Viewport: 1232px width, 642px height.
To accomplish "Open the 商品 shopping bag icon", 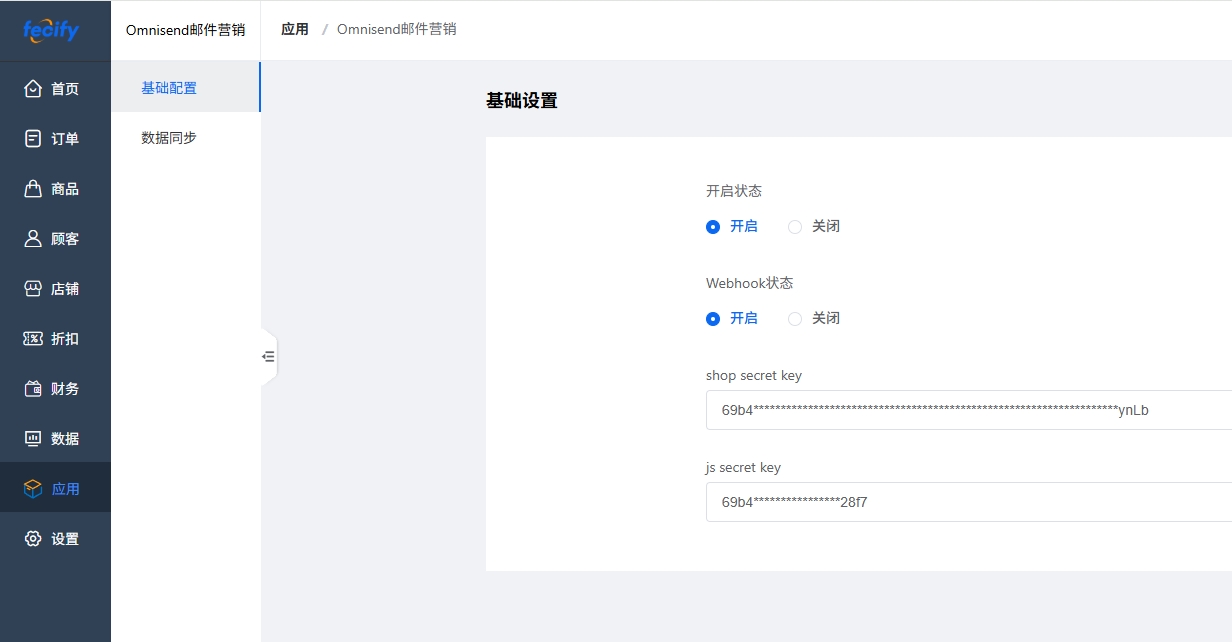I will click(33, 189).
